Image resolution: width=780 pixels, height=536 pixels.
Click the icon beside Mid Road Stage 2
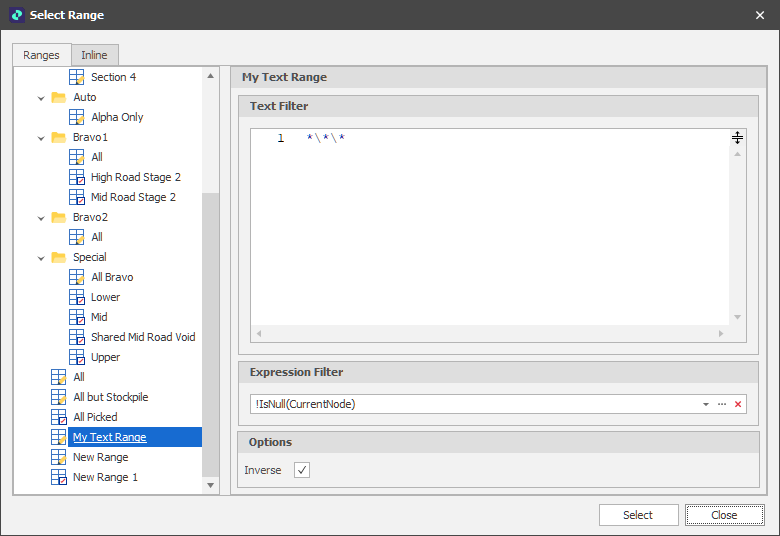coord(77,197)
